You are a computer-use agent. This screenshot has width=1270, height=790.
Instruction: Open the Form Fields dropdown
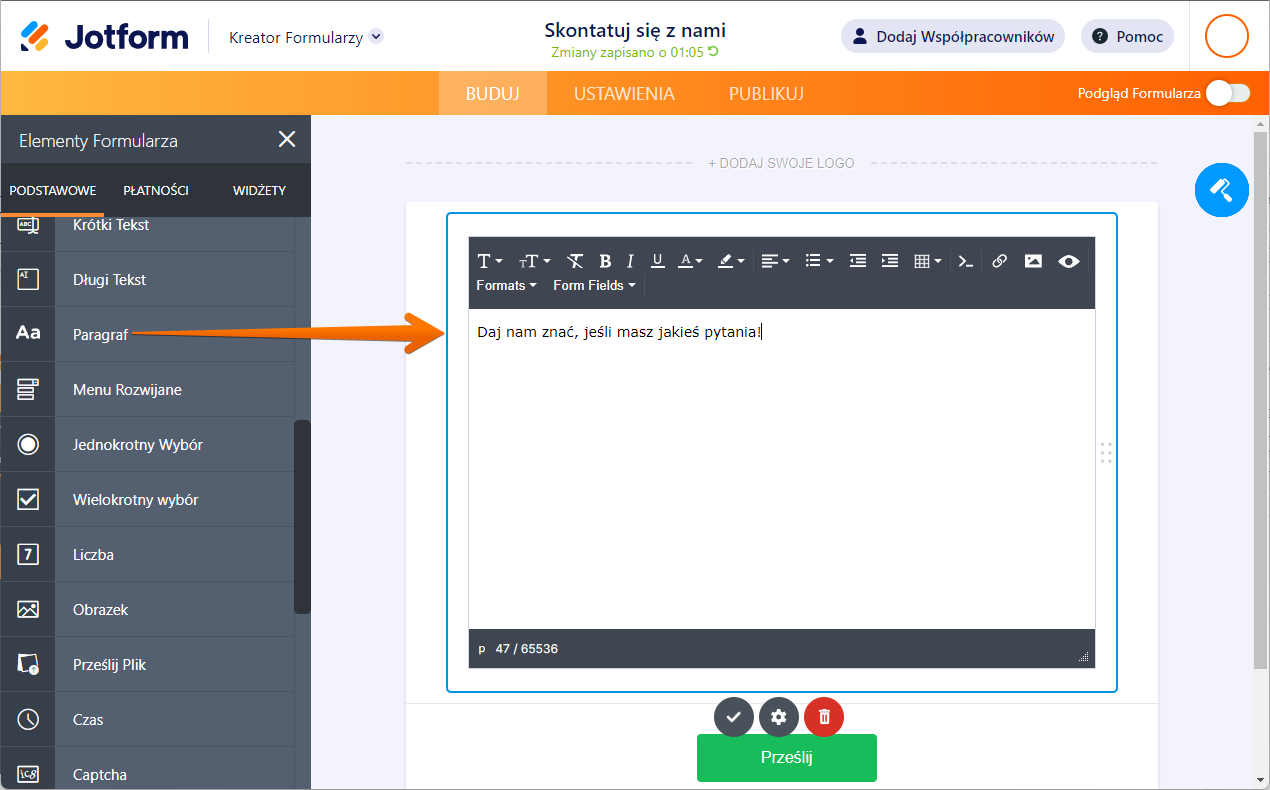click(x=594, y=285)
